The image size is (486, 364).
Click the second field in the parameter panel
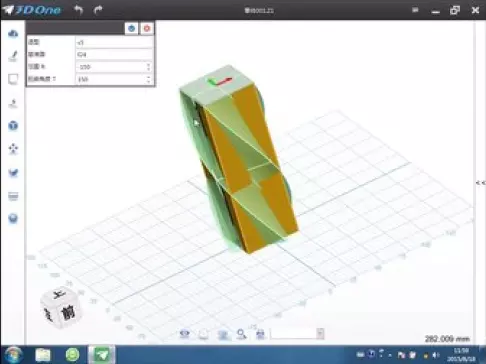[114, 54]
